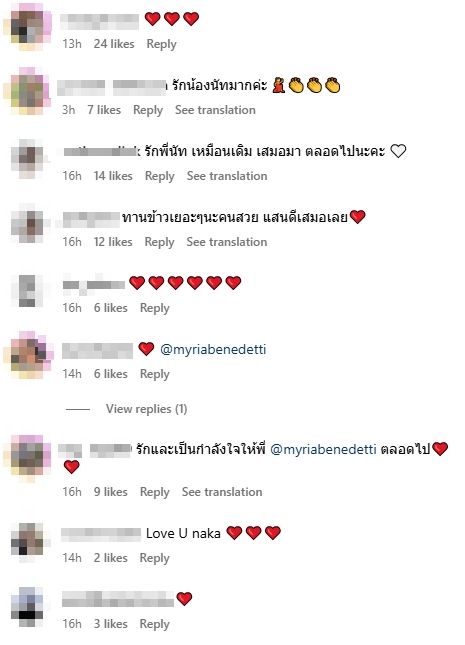Expand View replies (1) thread
The image size is (465, 645).
[146, 409]
